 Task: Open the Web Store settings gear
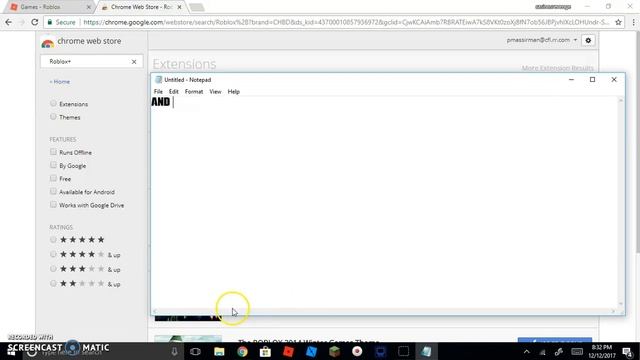click(x=588, y=40)
